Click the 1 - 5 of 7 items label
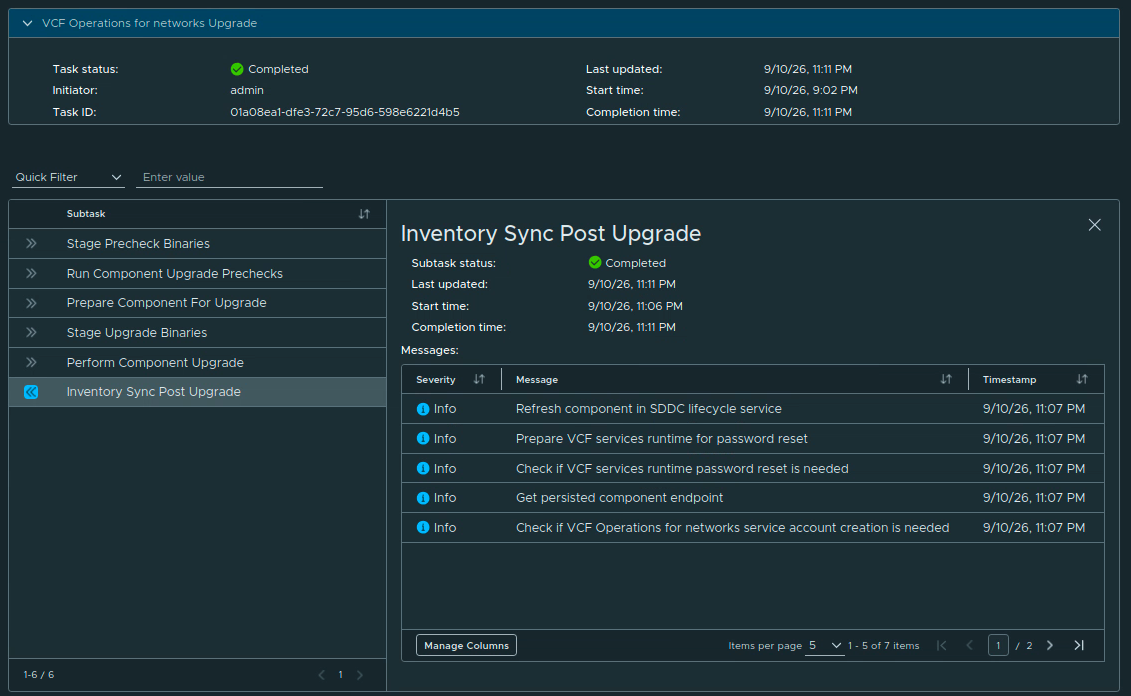This screenshot has height=696, width=1131. (884, 646)
